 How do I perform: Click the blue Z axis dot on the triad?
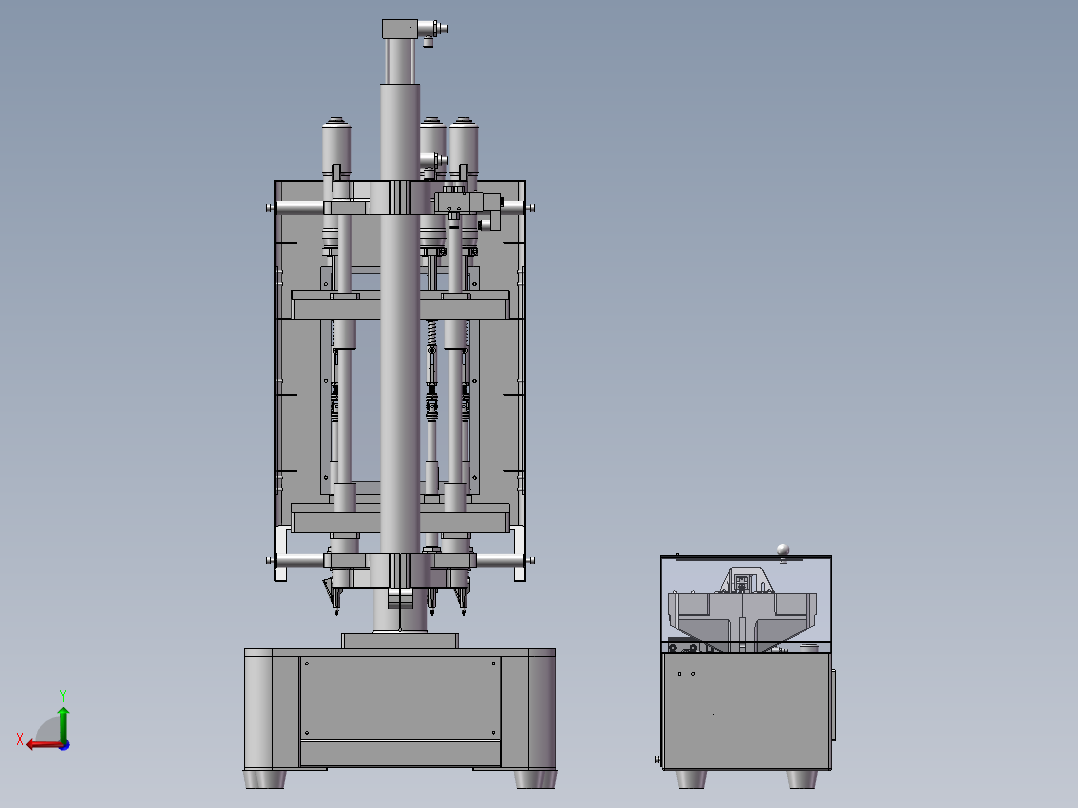(x=65, y=745)
